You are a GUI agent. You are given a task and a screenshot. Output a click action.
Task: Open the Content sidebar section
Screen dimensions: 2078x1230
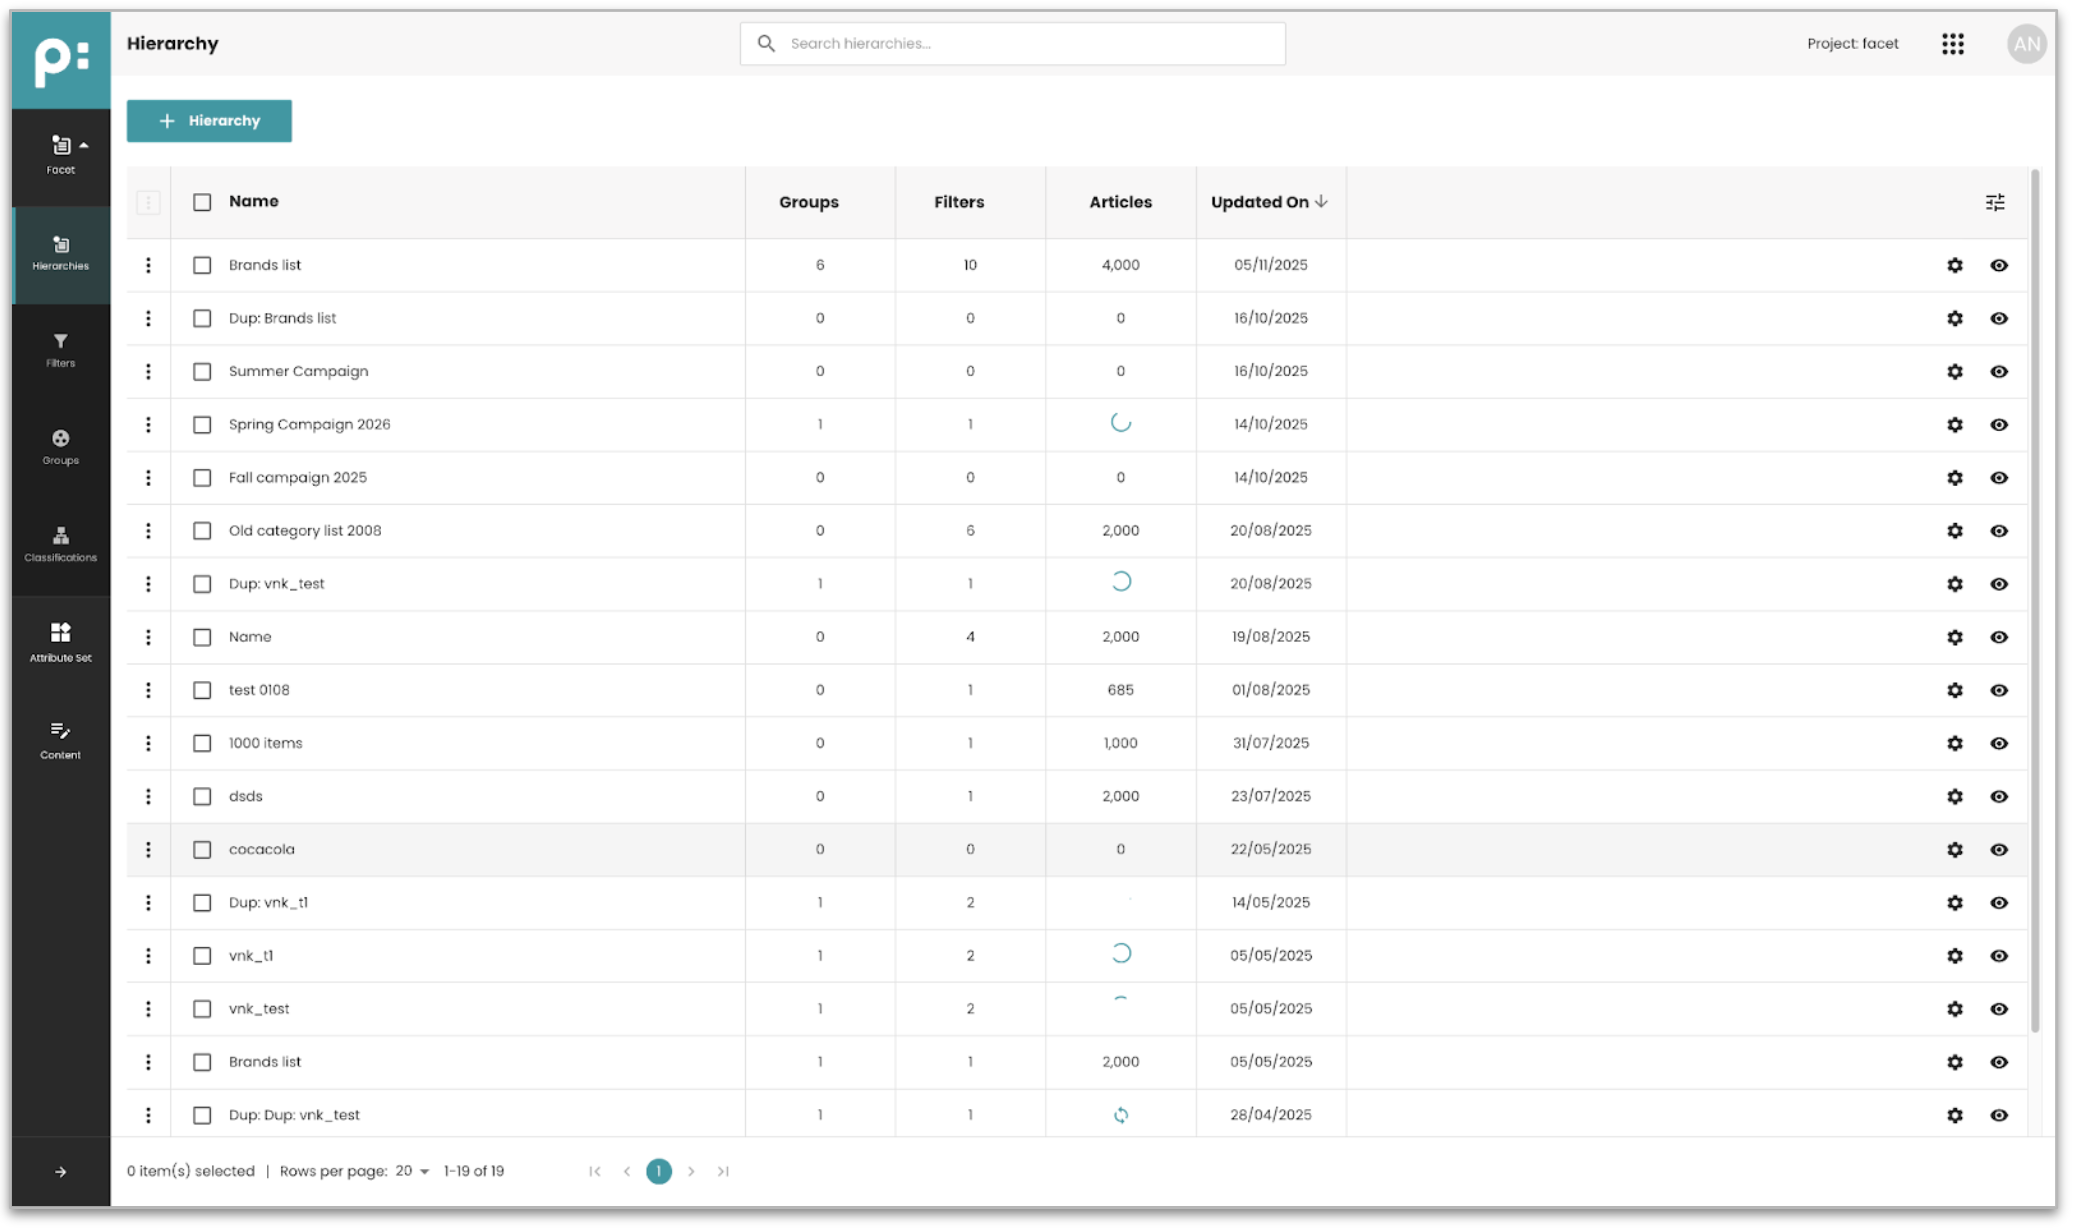[60, 739]
